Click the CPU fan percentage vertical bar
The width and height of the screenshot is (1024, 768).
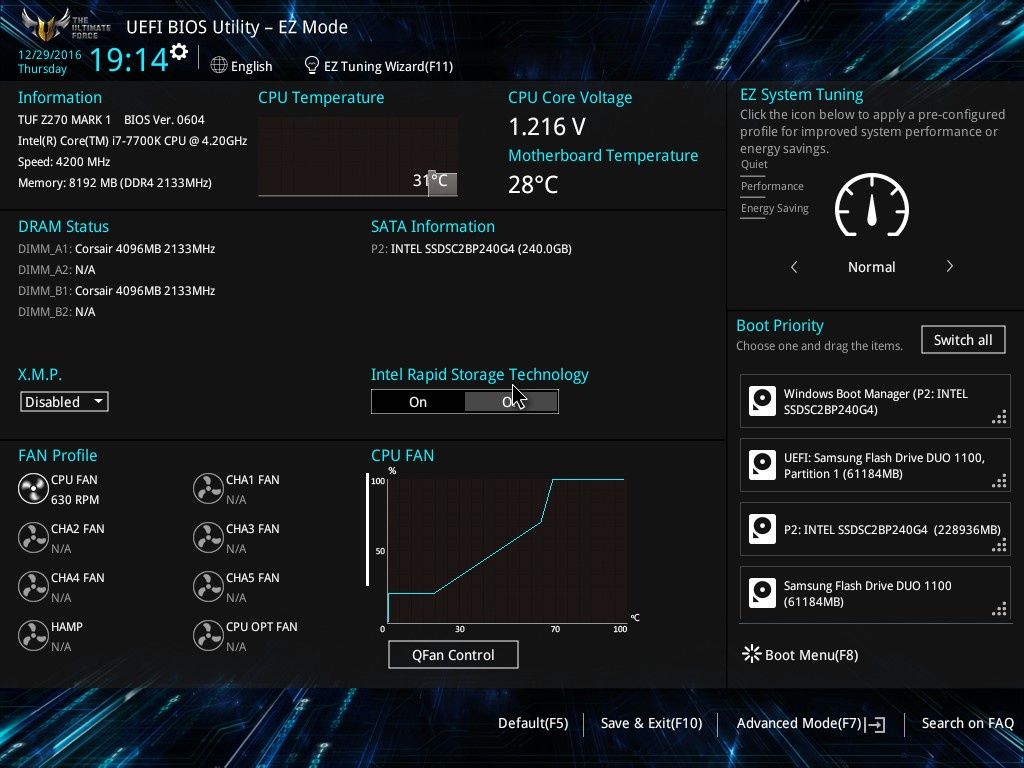point(368,530)
